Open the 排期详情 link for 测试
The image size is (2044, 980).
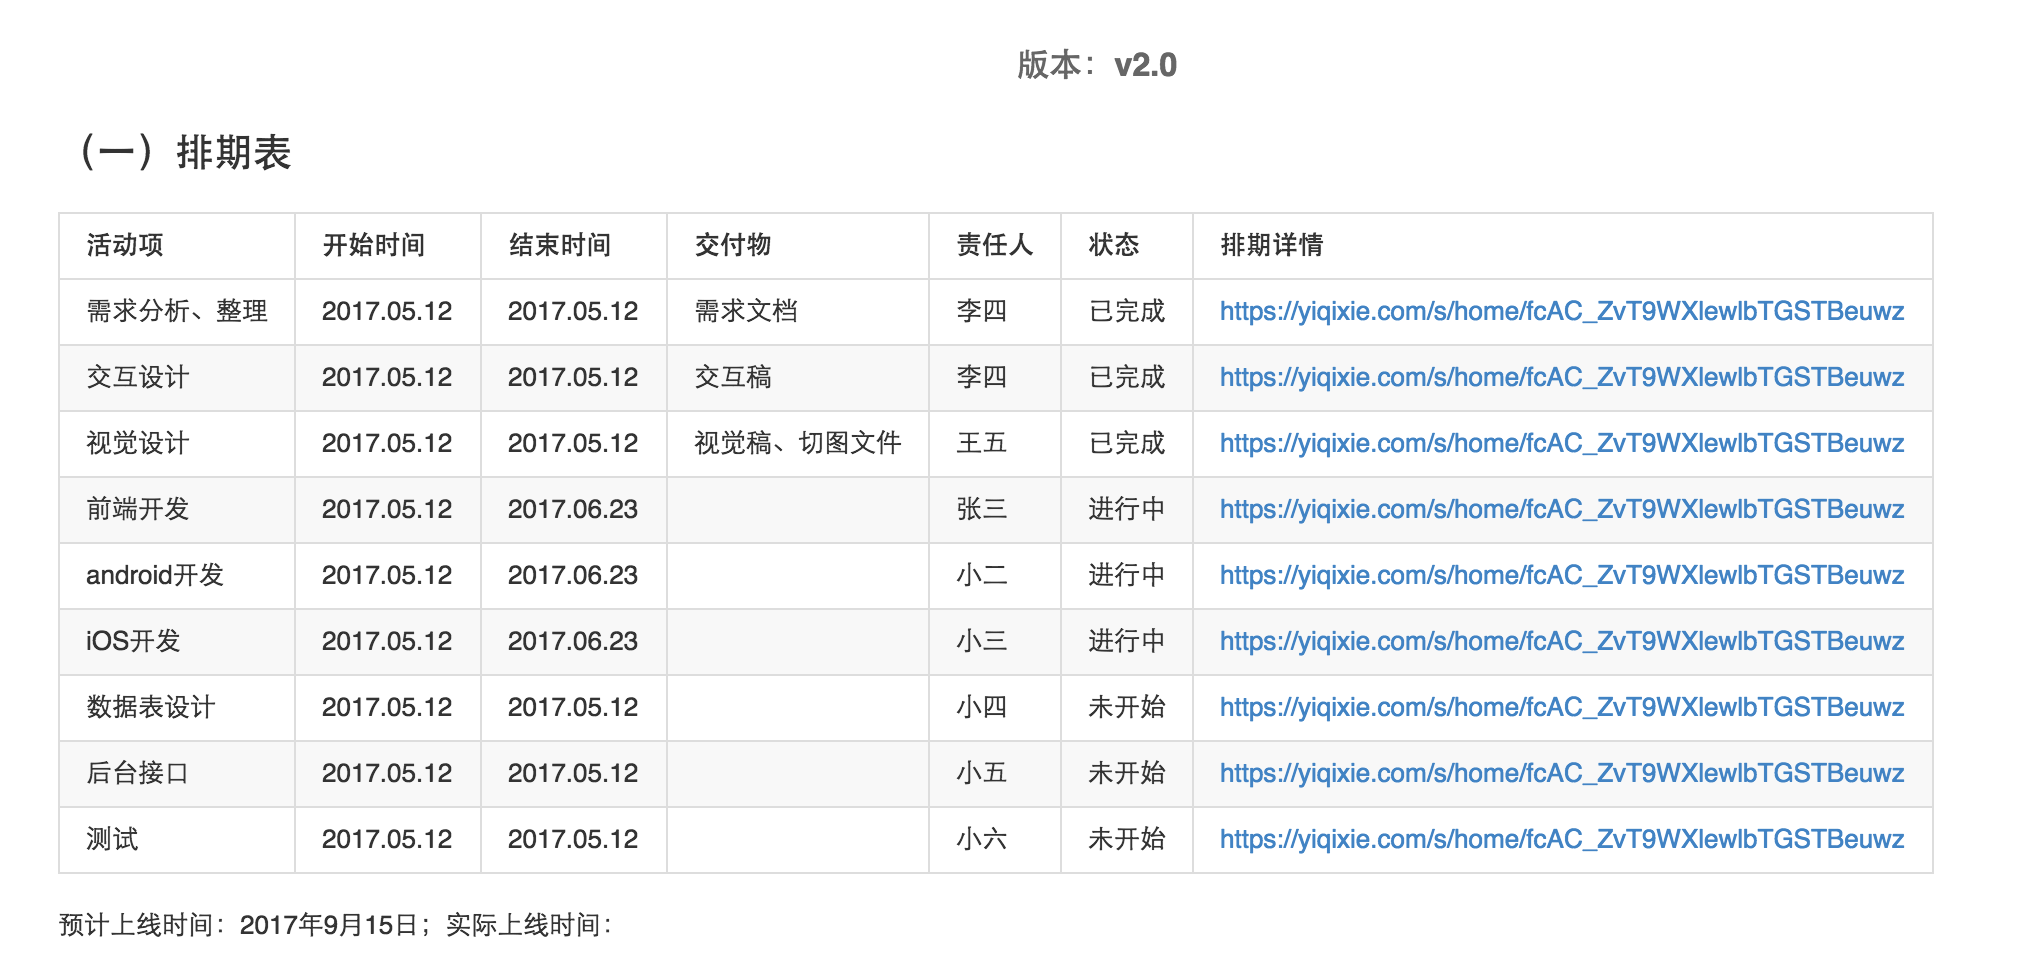[x=1560, y=839]
